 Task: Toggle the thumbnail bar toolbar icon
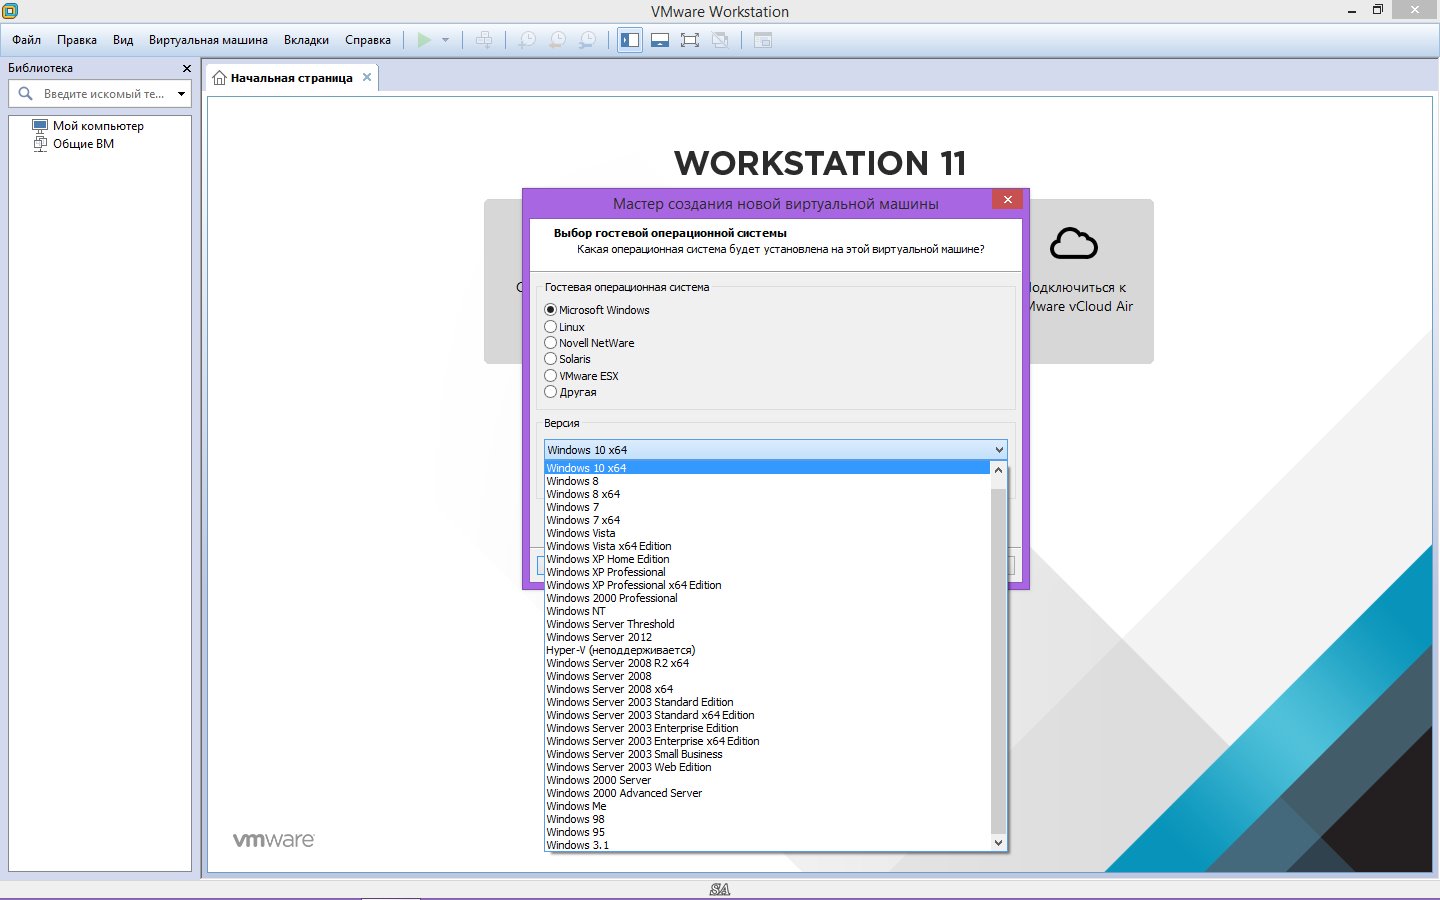pyautogui.click(x=660, y=40)
